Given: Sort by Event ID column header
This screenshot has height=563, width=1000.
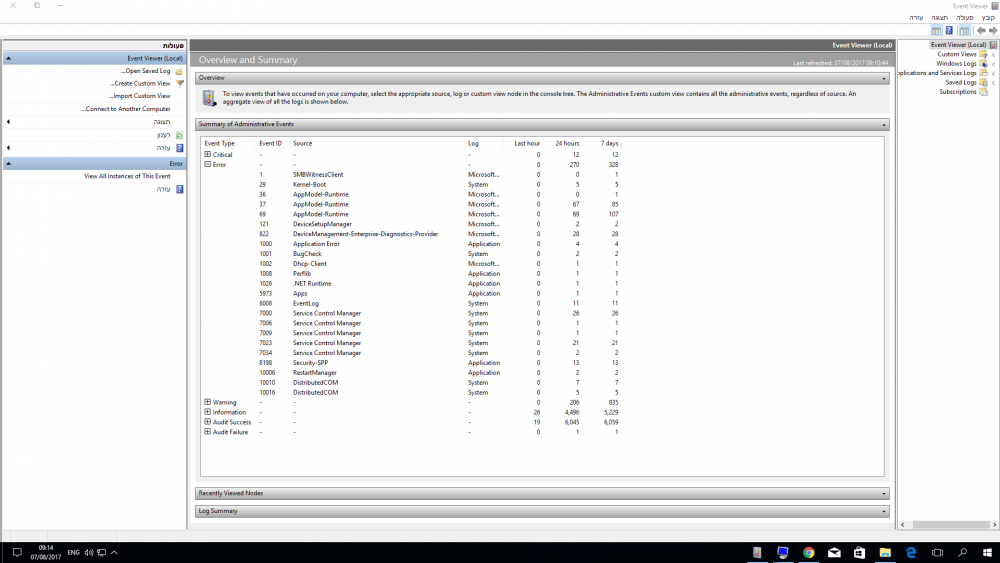Looking at the screenshot, I should point(270,143).
